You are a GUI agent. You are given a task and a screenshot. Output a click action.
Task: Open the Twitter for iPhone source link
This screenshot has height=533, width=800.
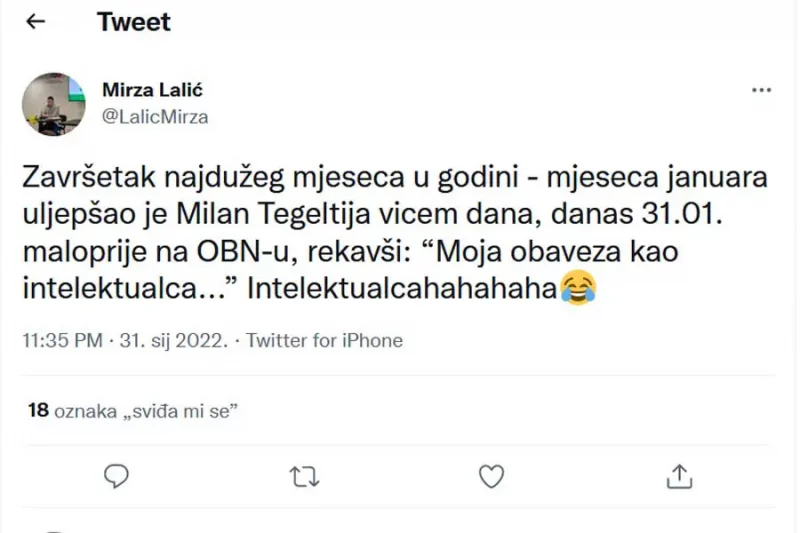point(324,341)
